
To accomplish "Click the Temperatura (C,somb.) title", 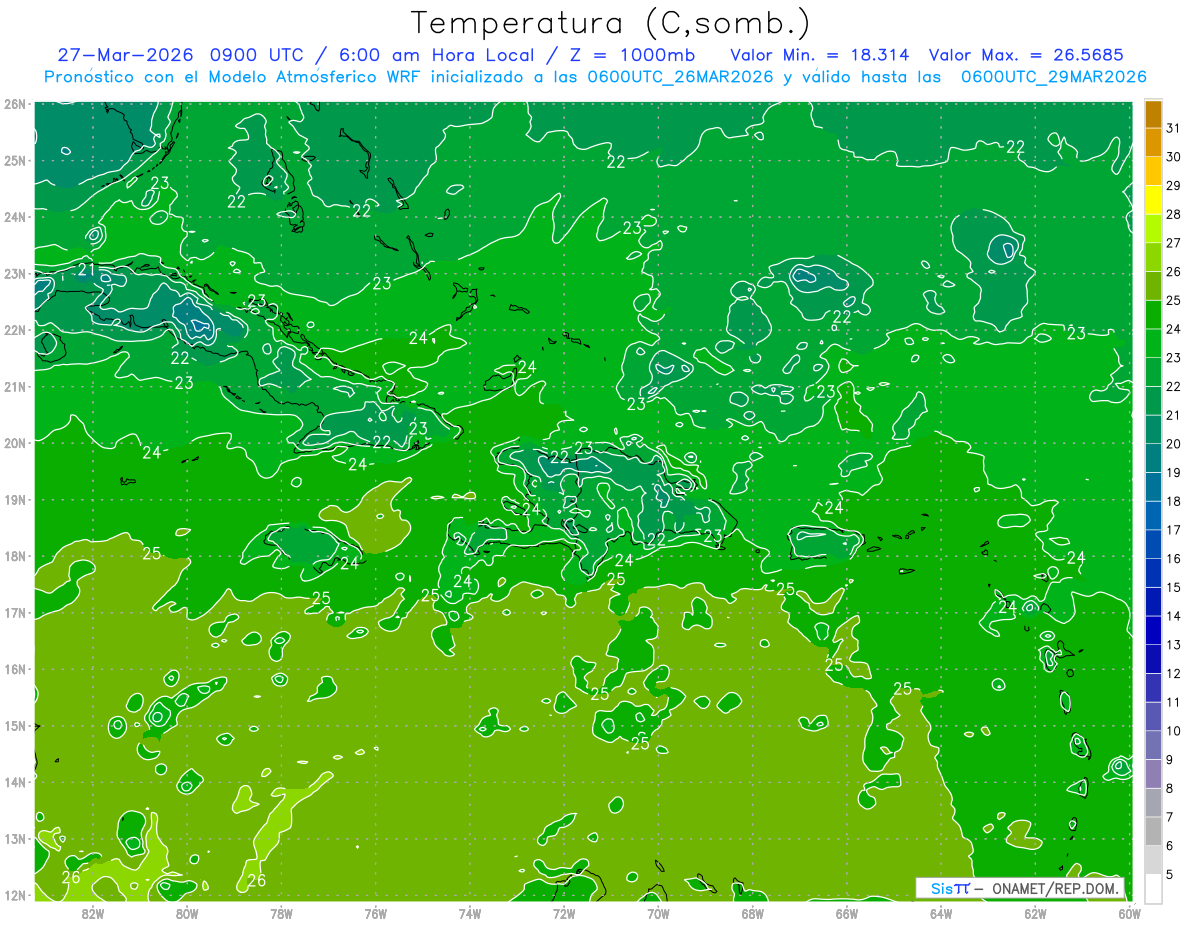I will (611, 24).
